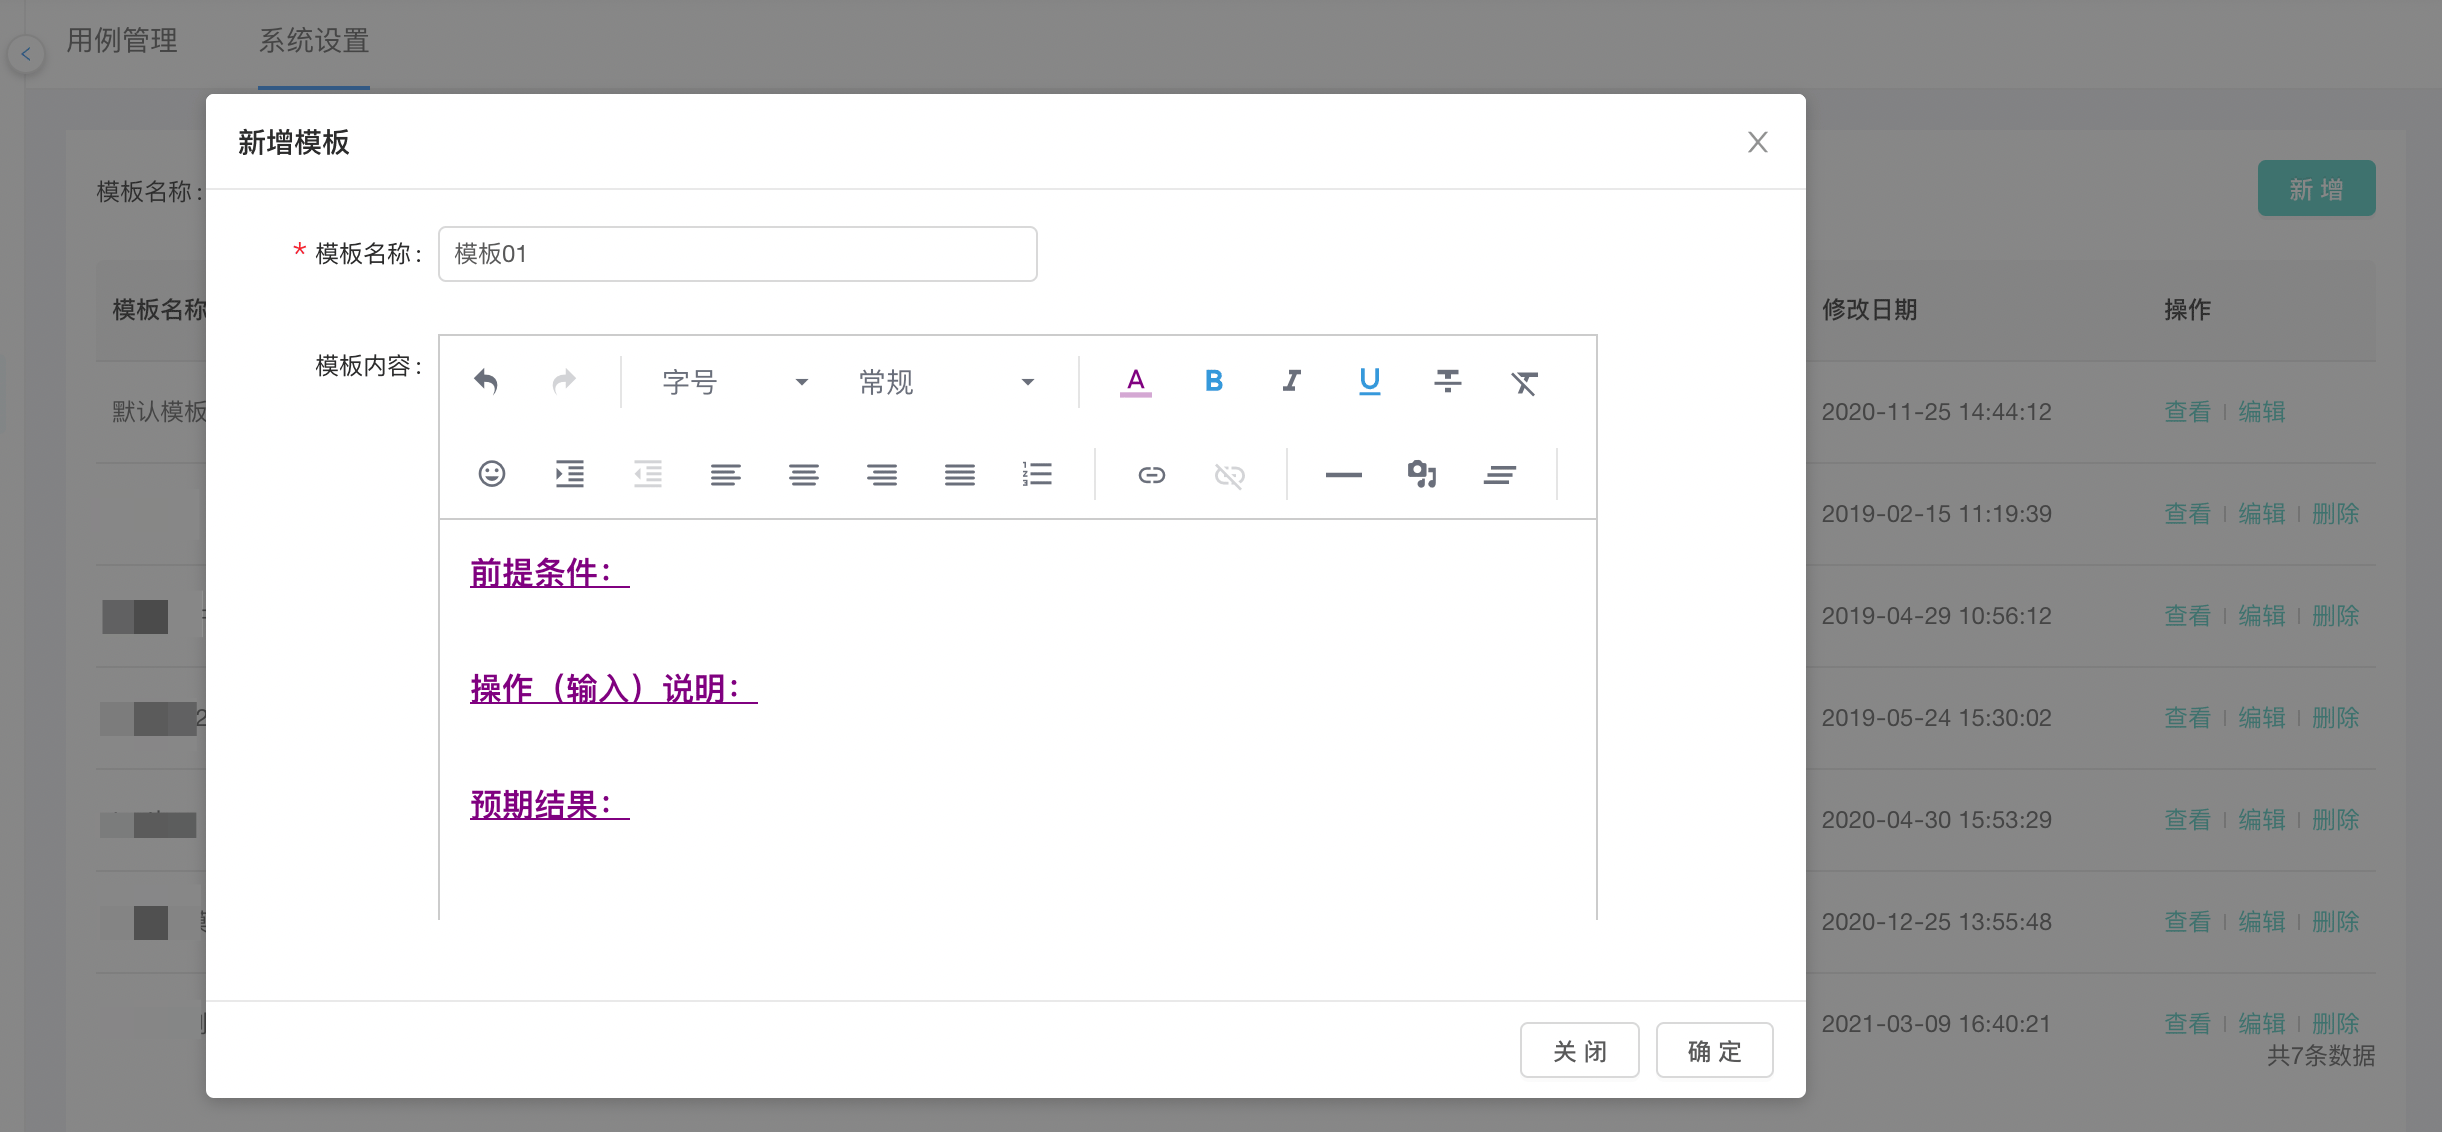2442x1132 pixels.
Task: Click 编辑 for the 2019-05-24 row
Action: click(2261, 718)
